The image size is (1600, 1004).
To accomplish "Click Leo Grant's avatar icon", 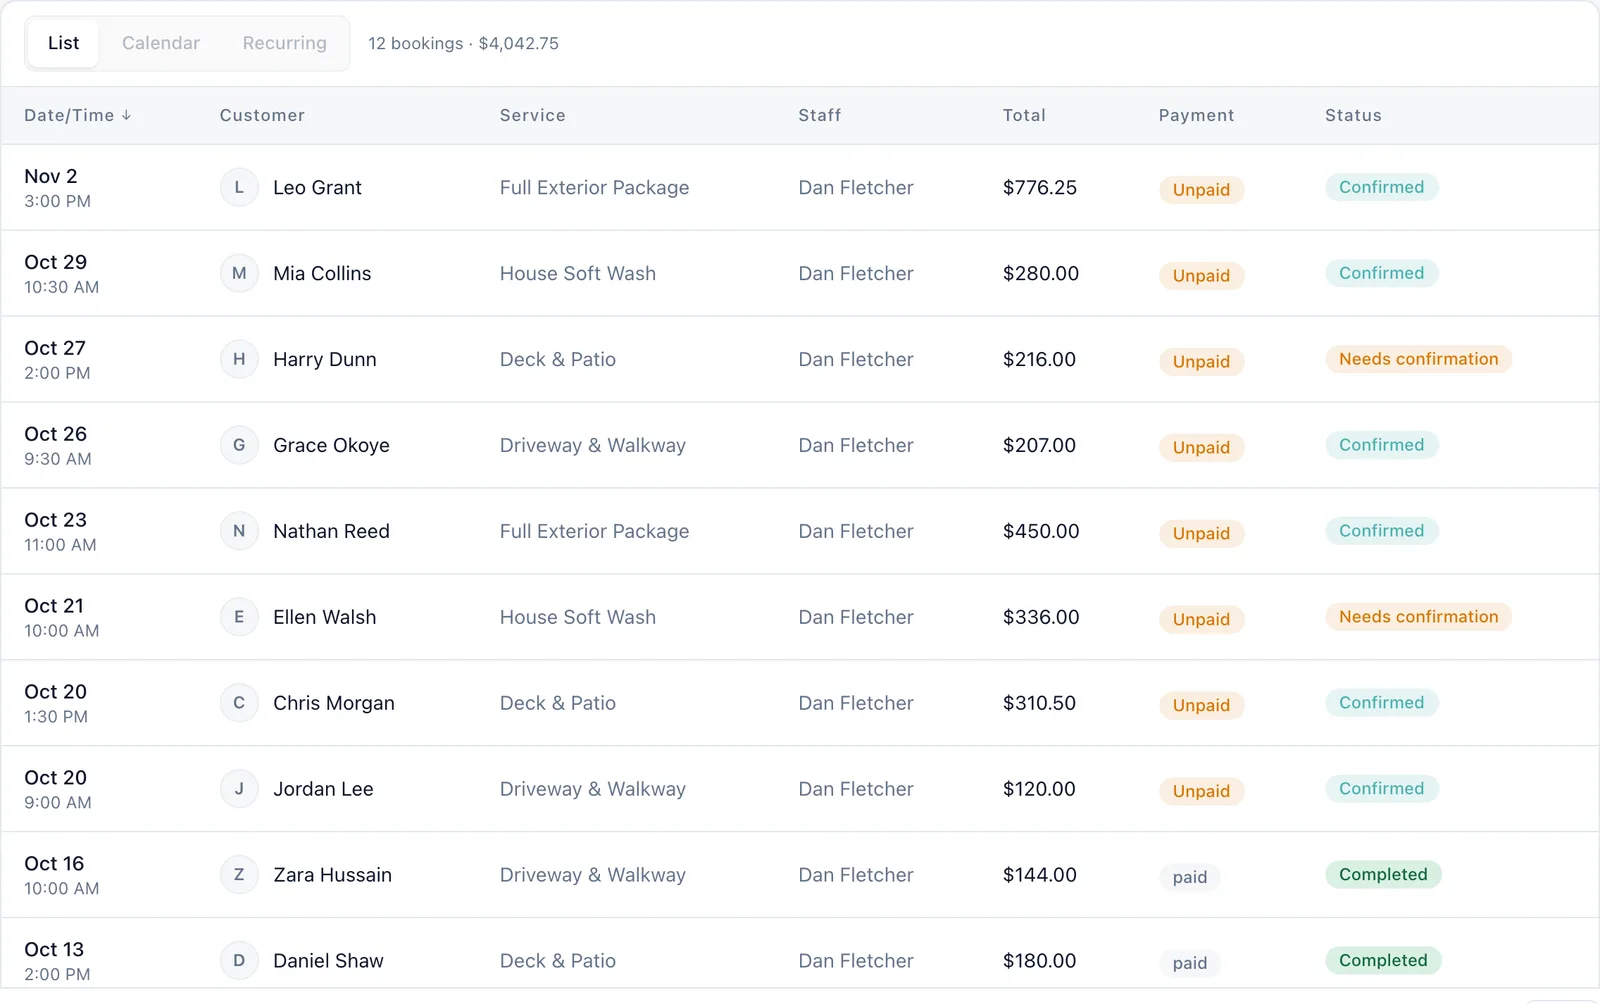I will click(239, 187).
